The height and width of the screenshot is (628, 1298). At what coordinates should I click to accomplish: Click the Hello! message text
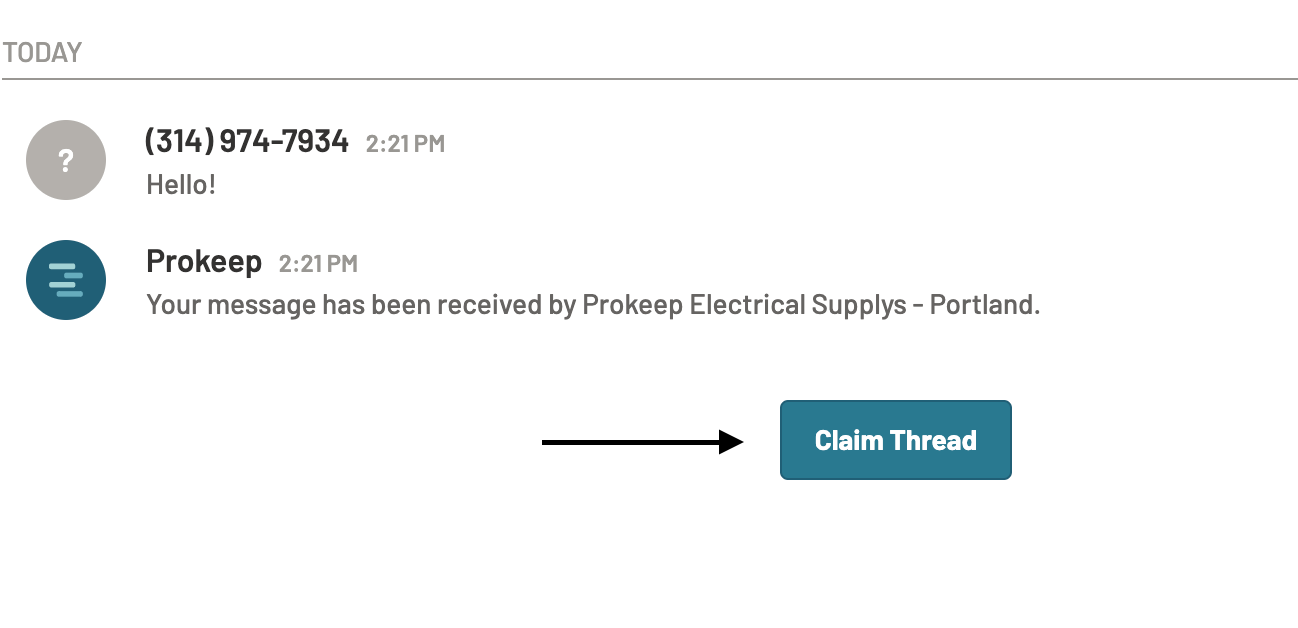tap(181, 185)
